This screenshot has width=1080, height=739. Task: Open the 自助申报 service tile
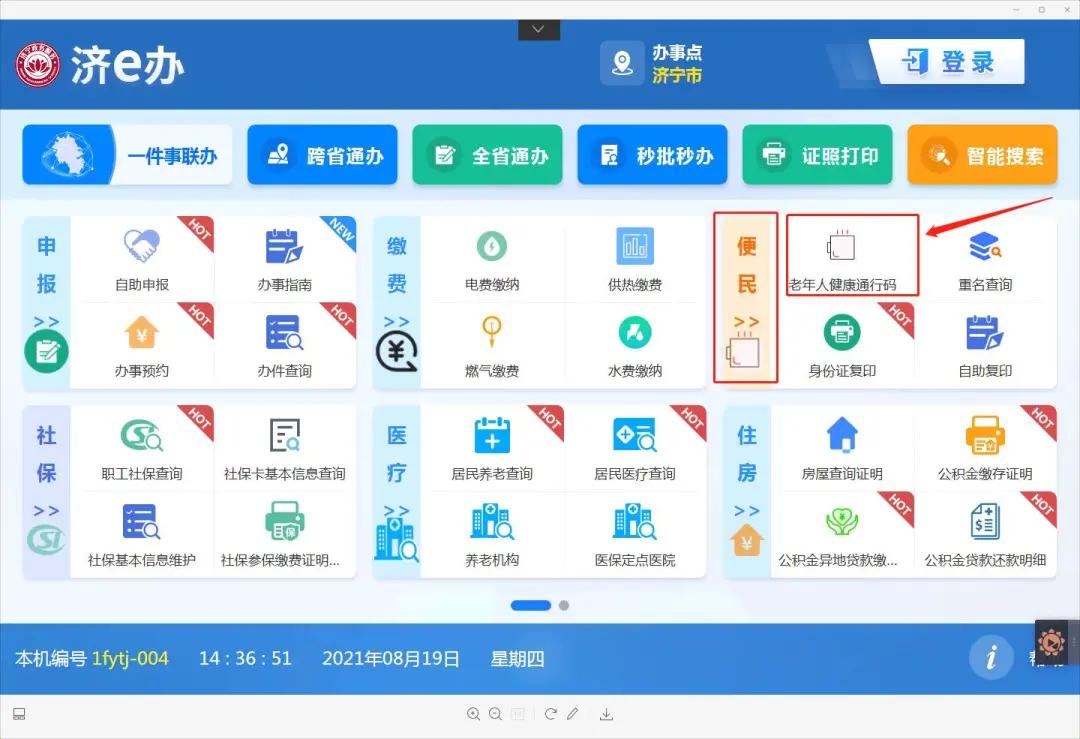point(142,259)
